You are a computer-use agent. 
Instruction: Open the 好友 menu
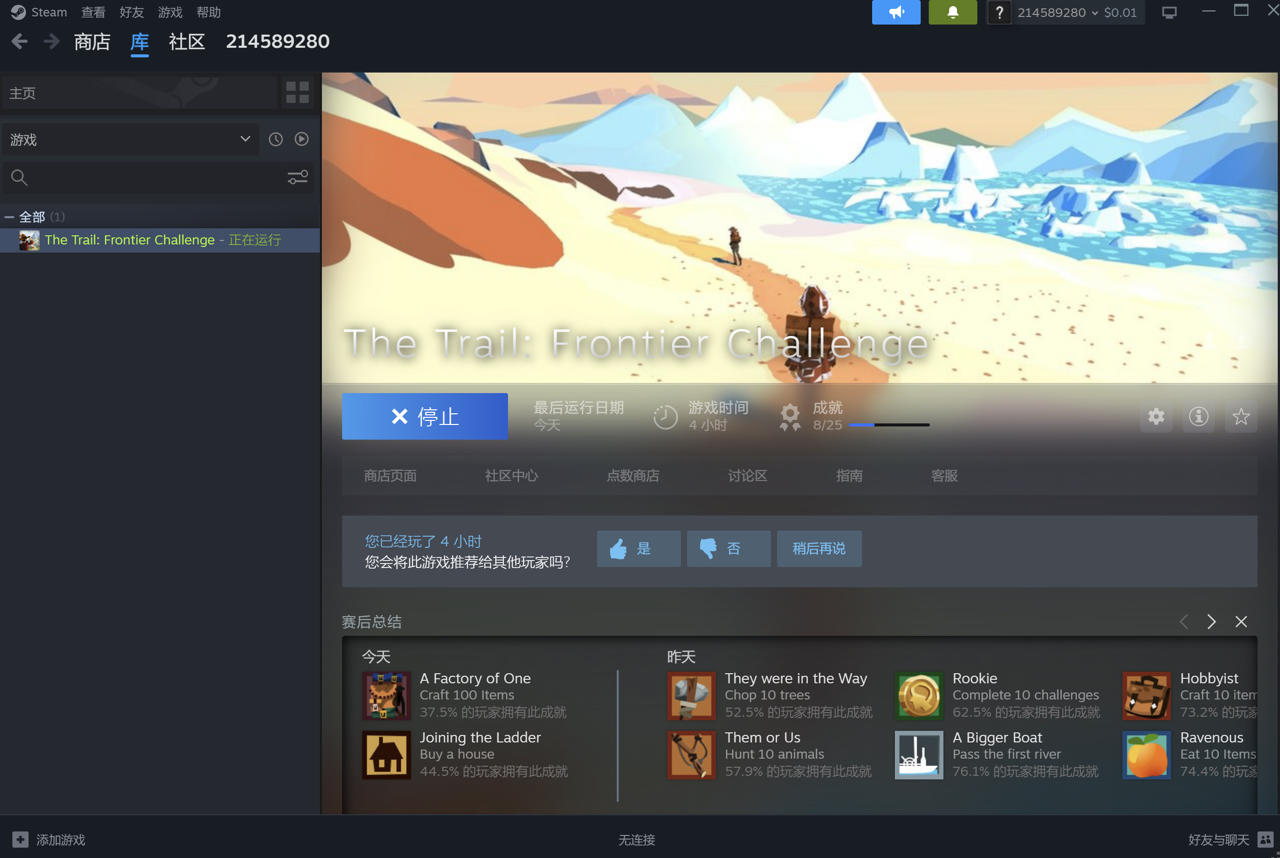coord(132,12)
